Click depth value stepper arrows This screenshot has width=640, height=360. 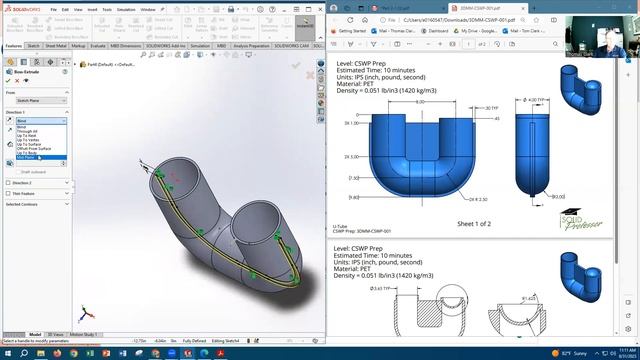coord(63,163)
